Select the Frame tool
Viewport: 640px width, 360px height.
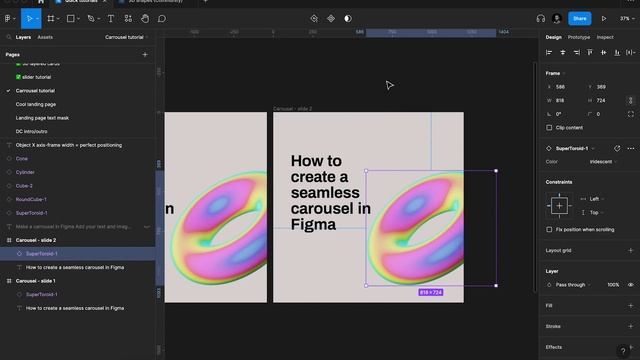click(51, 18)
